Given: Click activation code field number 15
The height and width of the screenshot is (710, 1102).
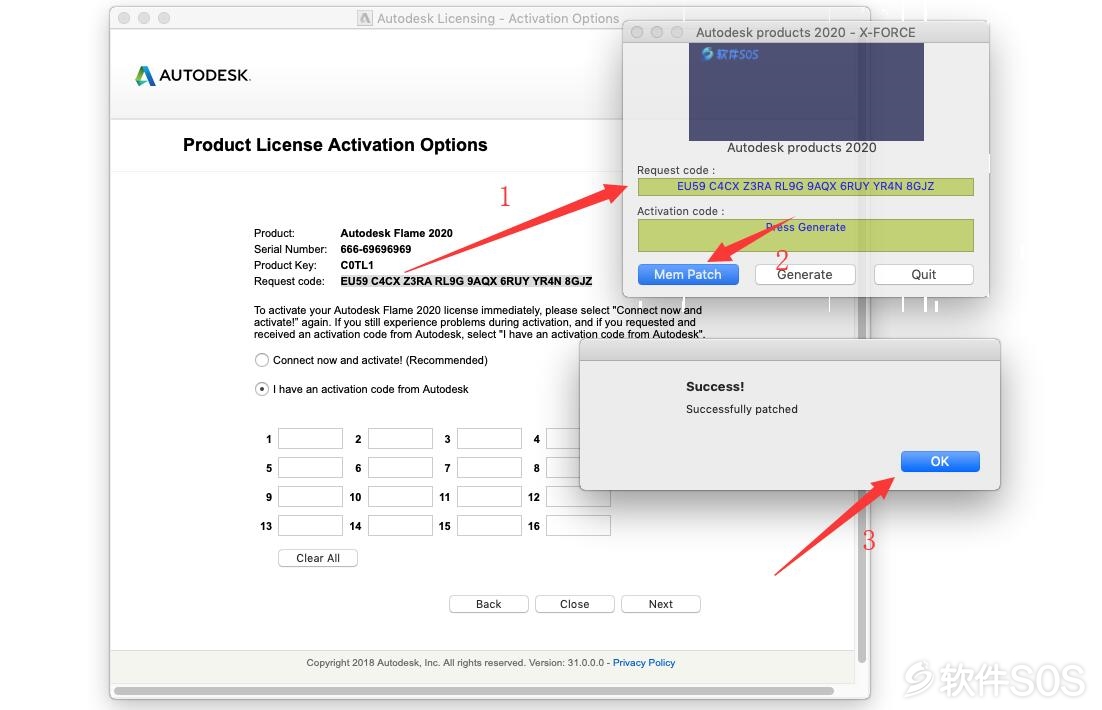Looking at the screenshot, I should coord(489,525).
